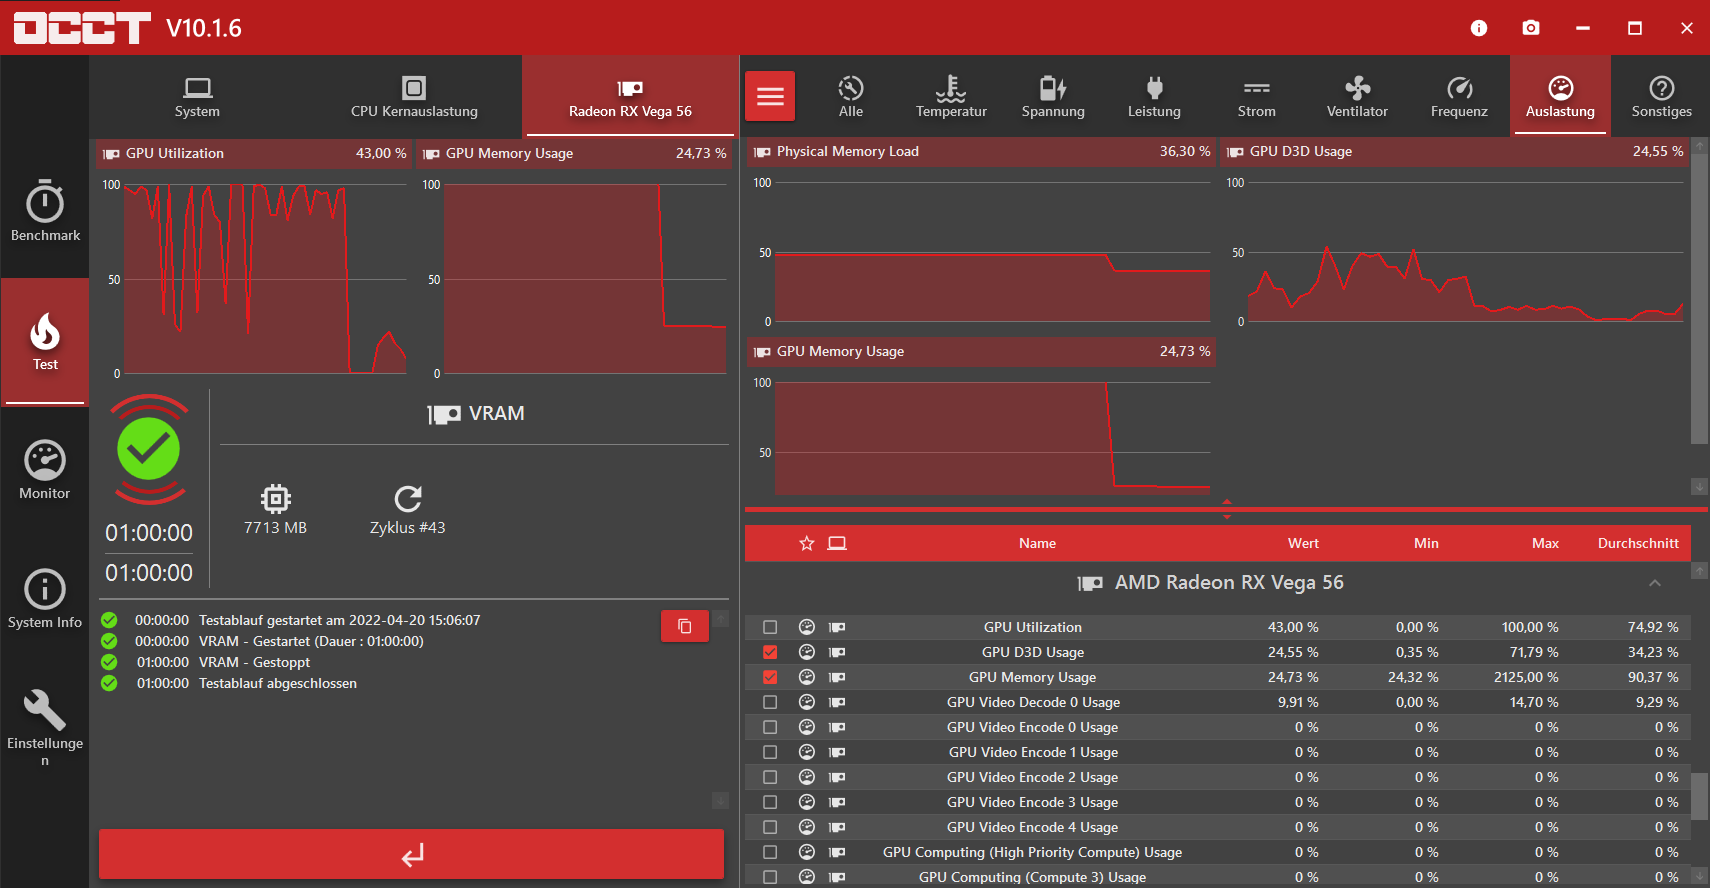Sort sensor table by Min column
This screenshot has height=888, width=1710.
pos(1426,543)
